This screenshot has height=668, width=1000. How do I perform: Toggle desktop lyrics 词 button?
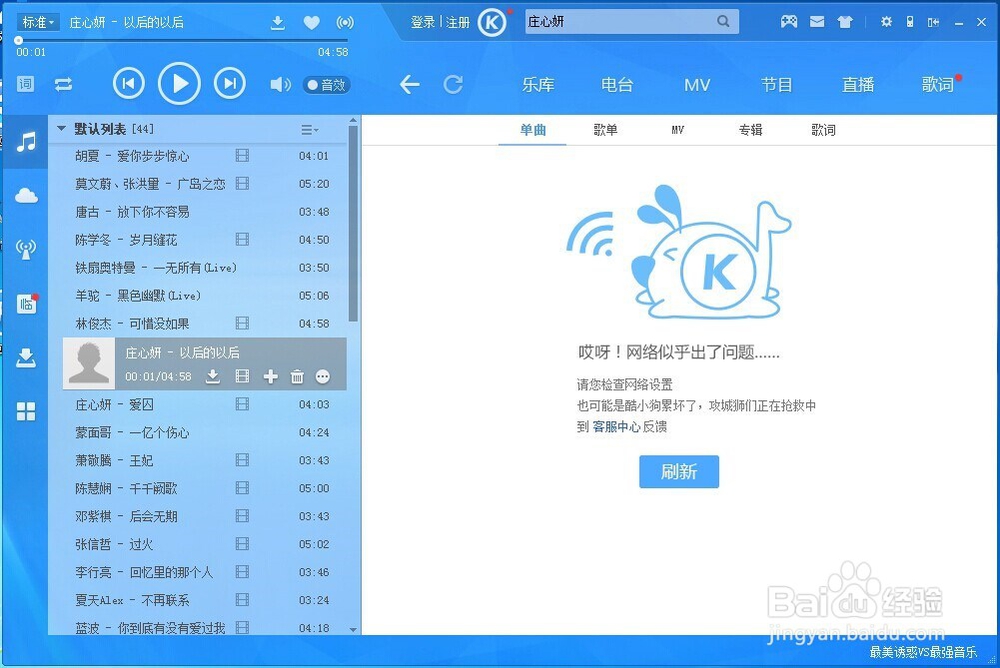(x=26, y=84)
